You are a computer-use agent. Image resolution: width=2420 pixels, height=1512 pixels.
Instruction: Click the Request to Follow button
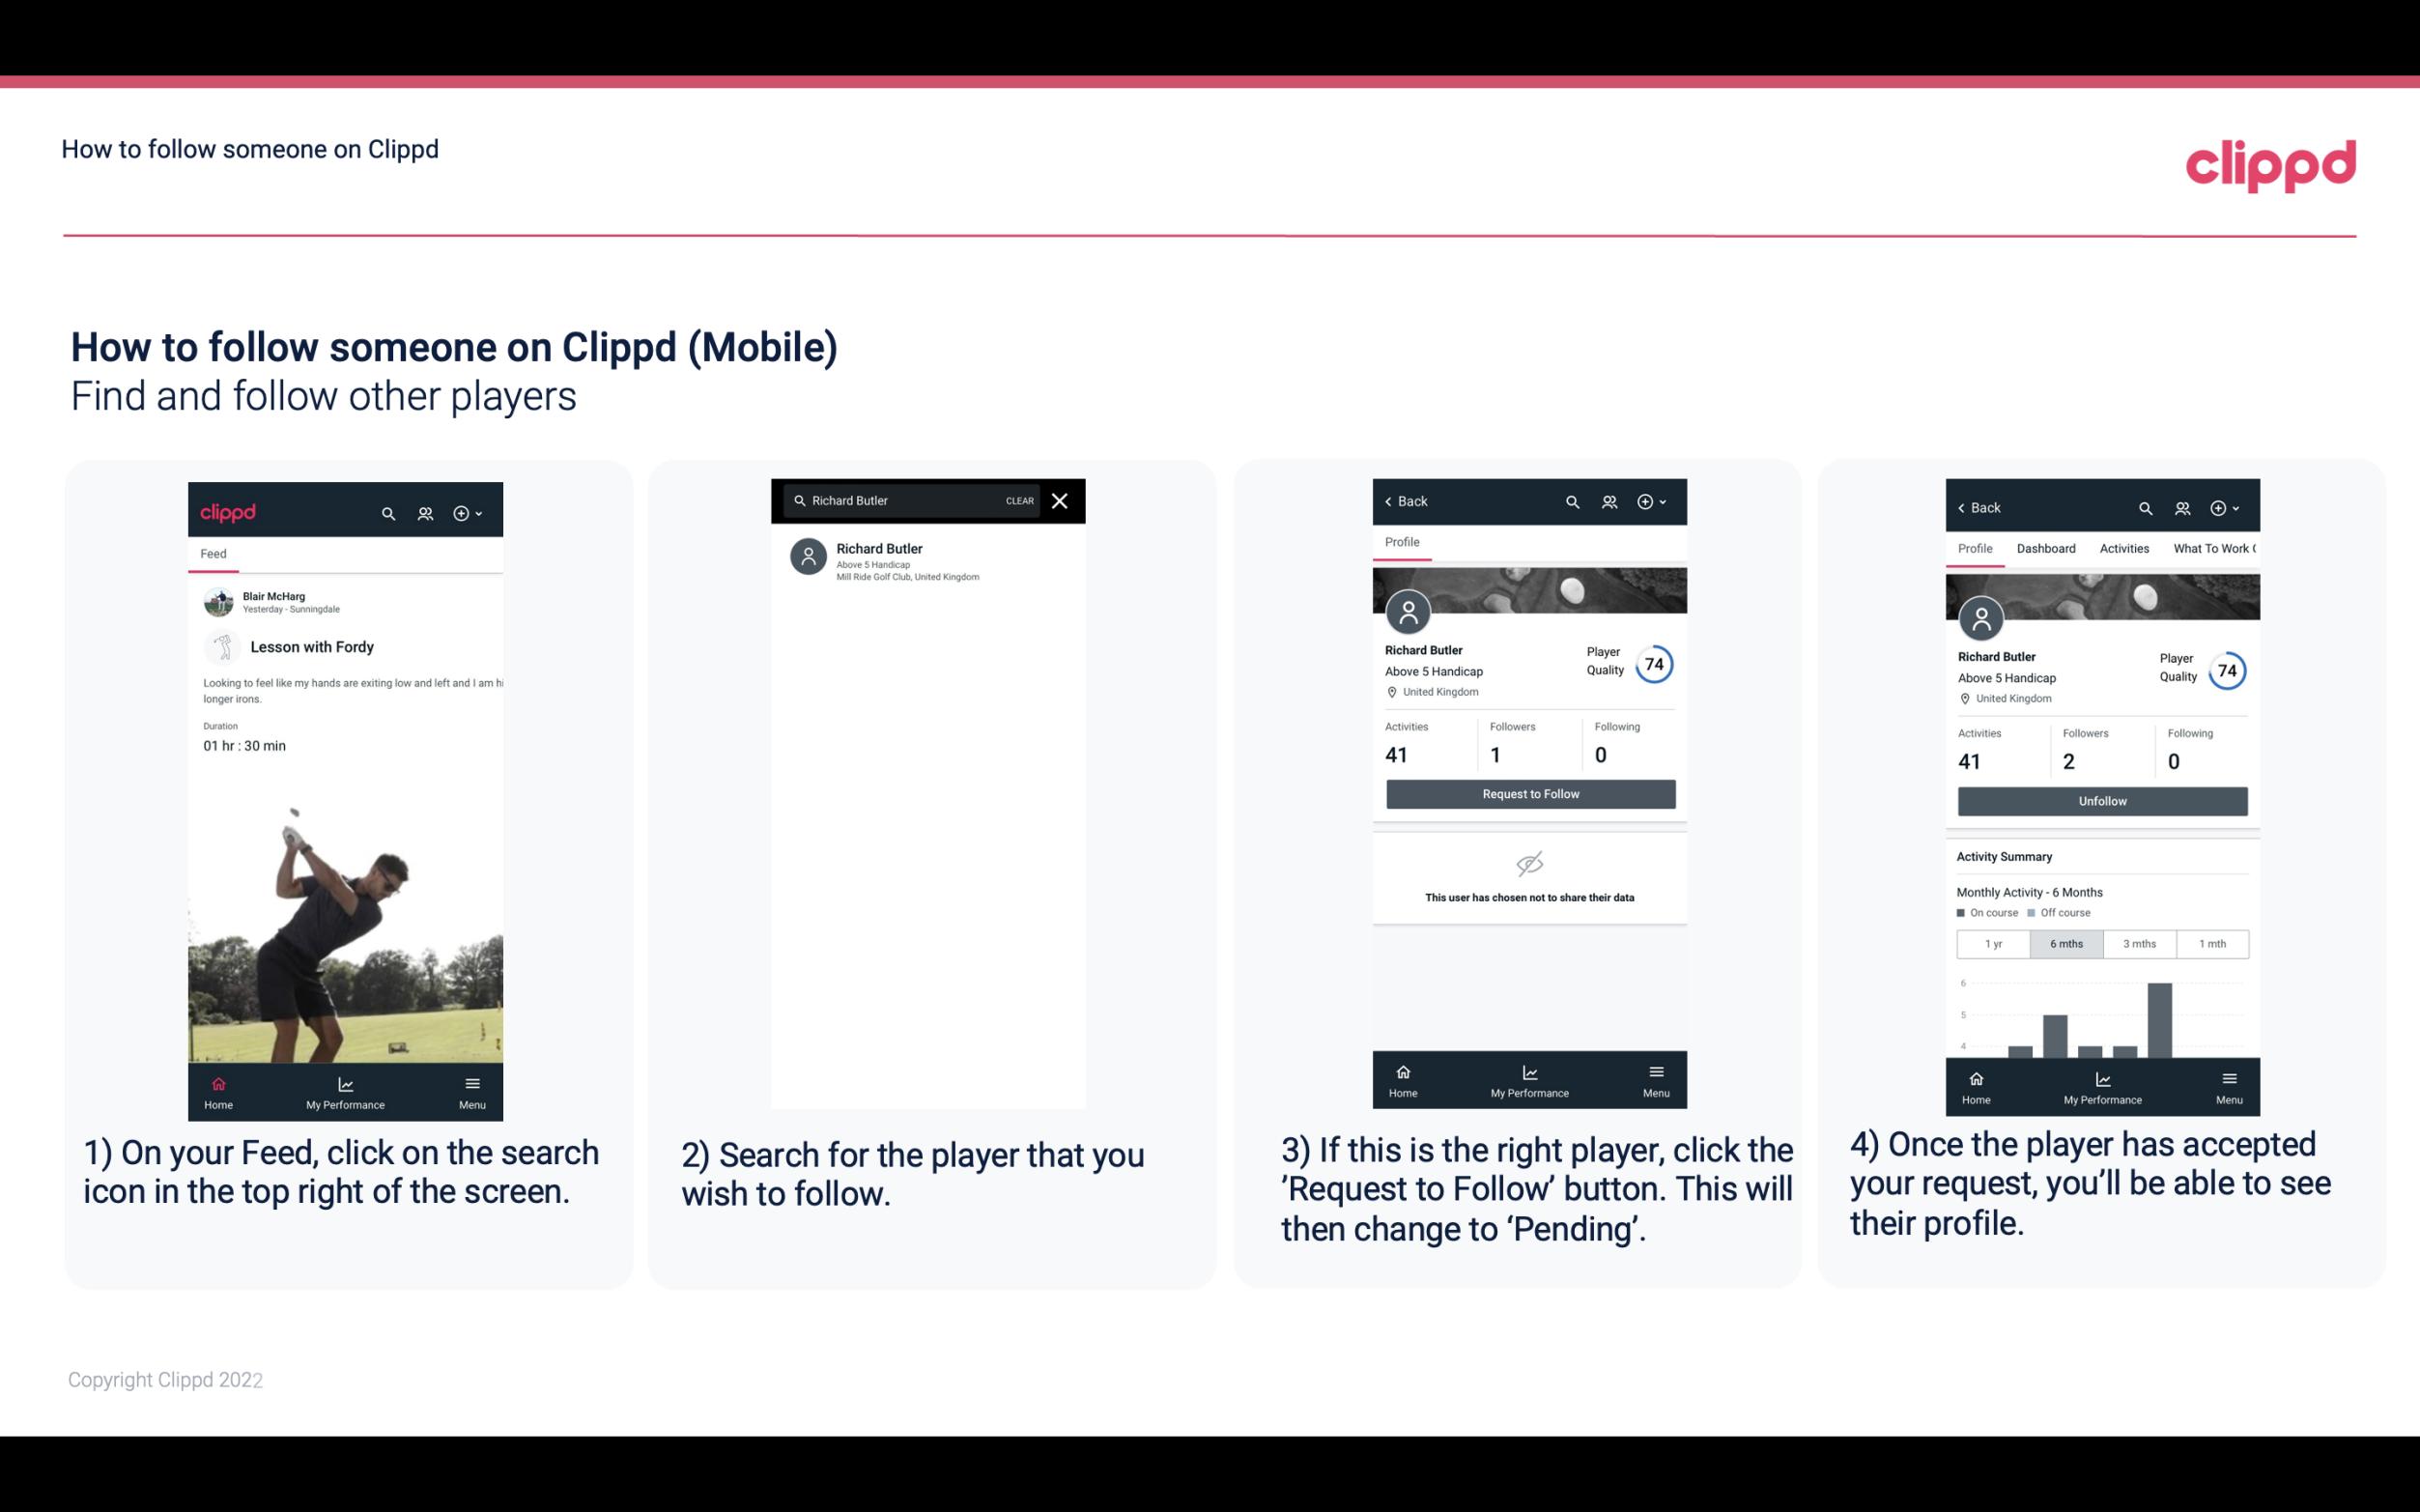[1528, 794]
